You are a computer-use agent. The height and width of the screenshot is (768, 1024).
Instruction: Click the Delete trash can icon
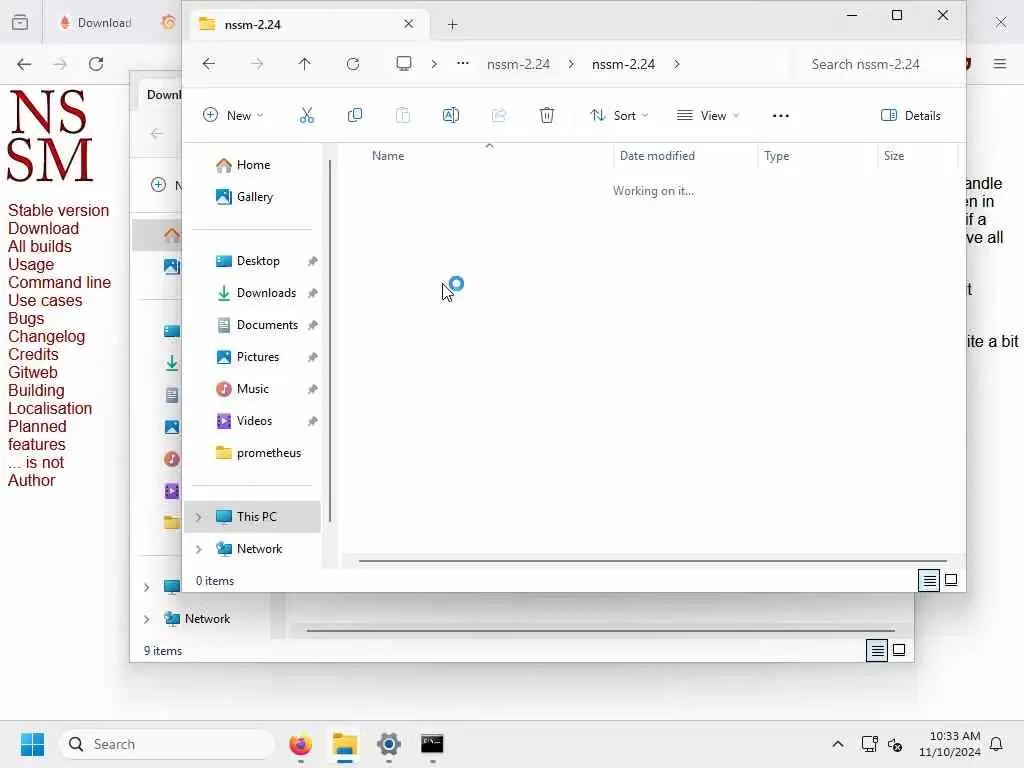point(547,116)
